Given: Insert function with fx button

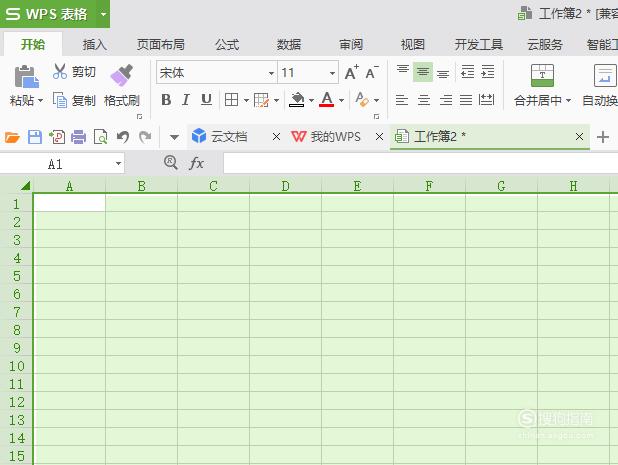Looking at the screenshot, I should pos(196,163).
